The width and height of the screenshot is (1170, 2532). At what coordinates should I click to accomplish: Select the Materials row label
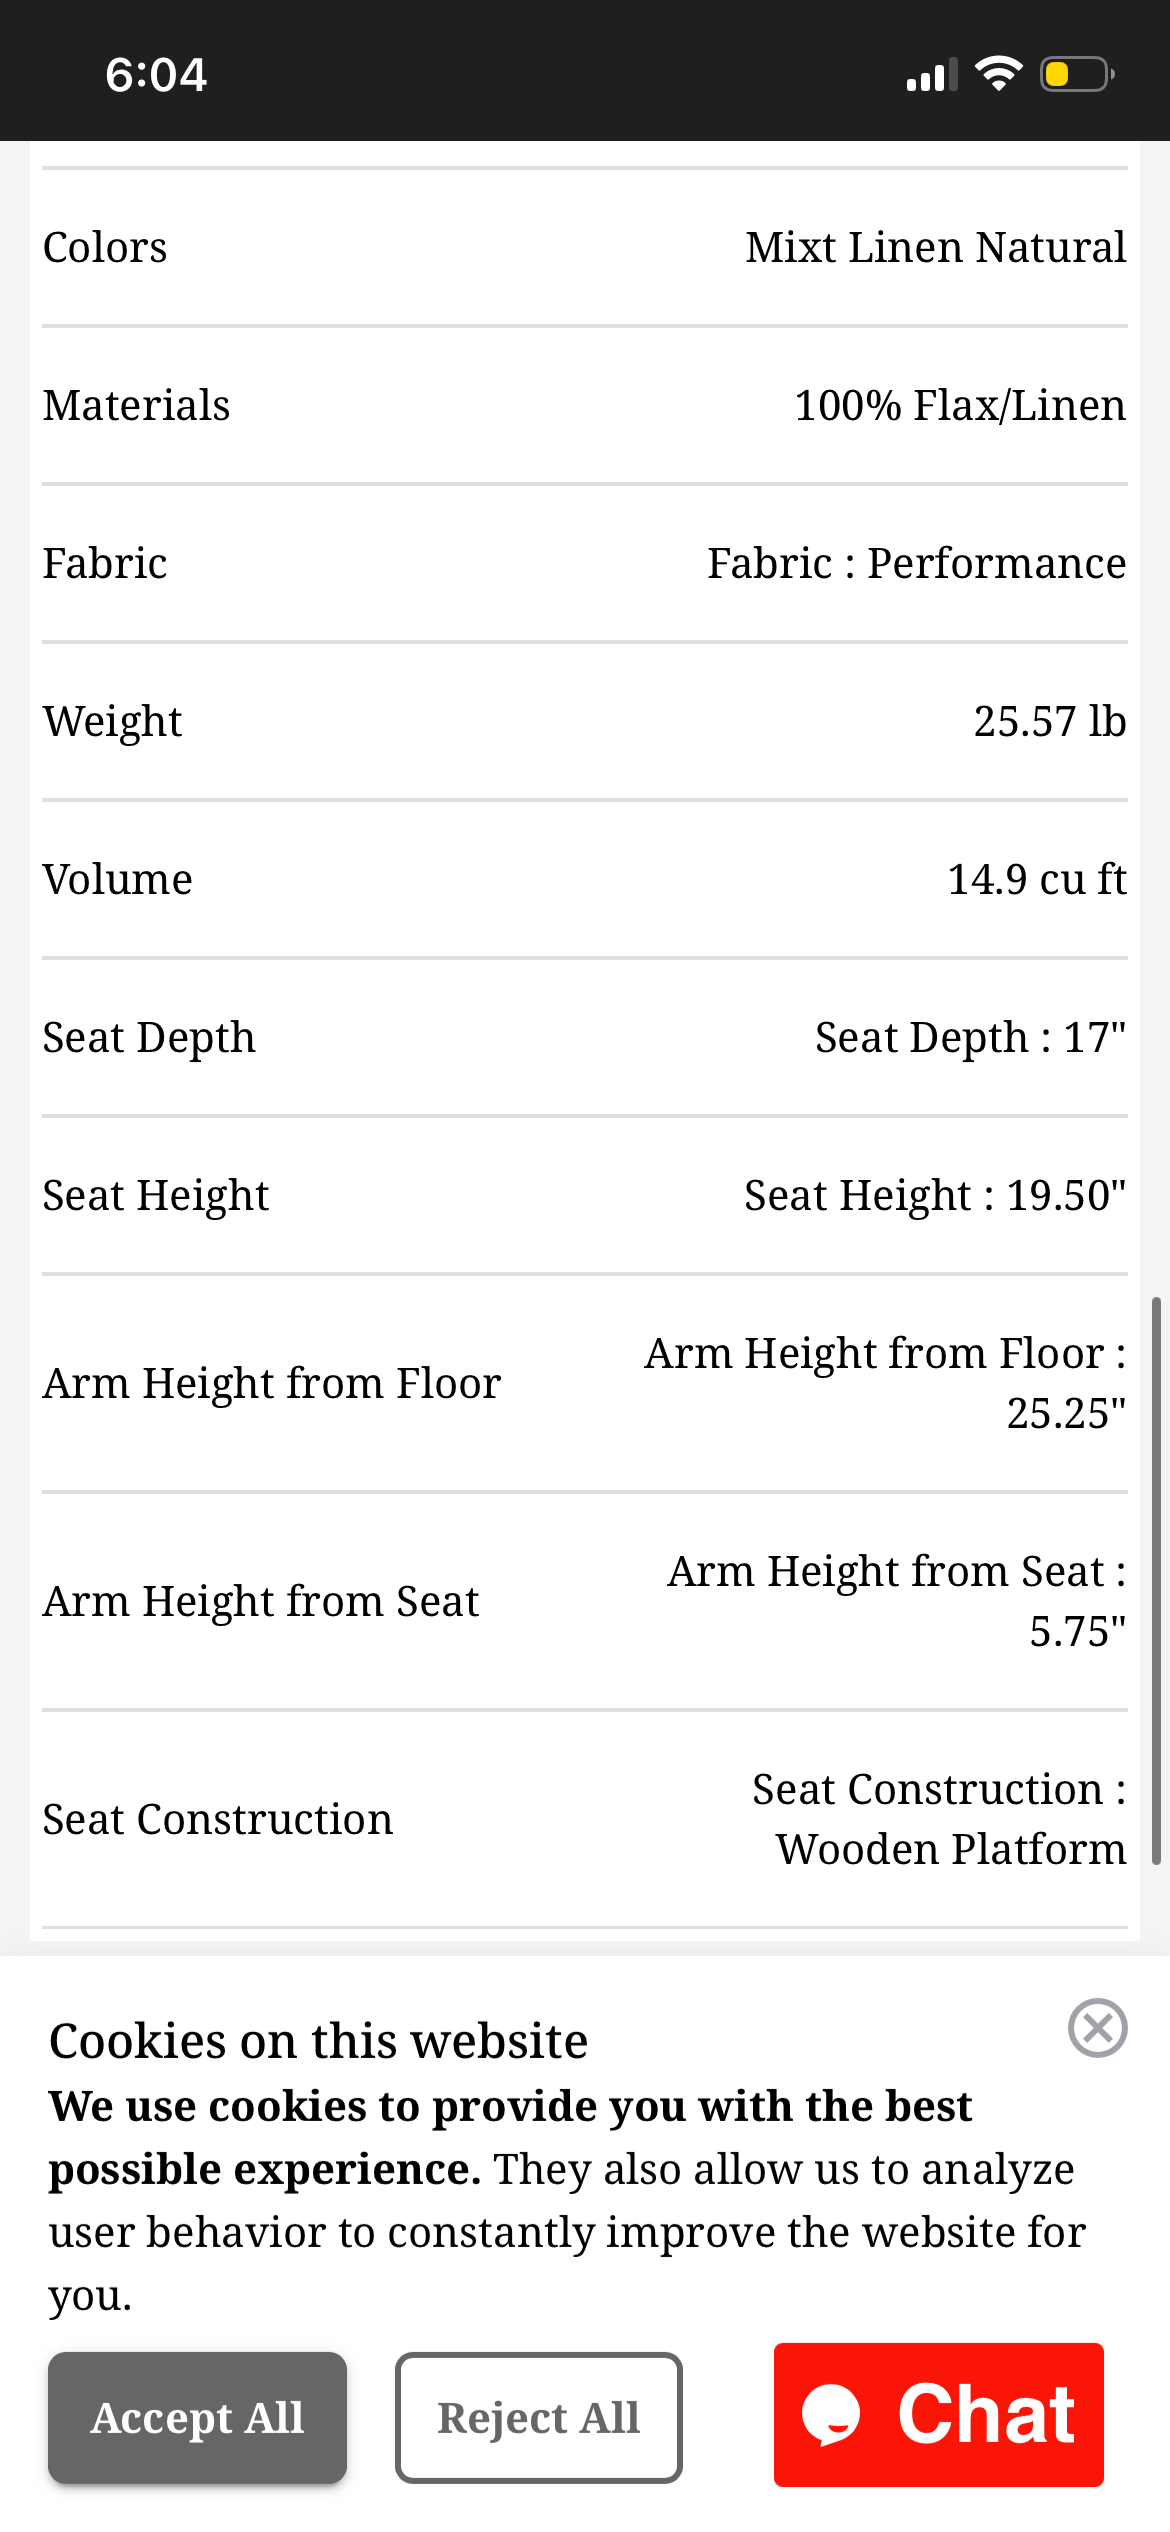tap(136, 406)
